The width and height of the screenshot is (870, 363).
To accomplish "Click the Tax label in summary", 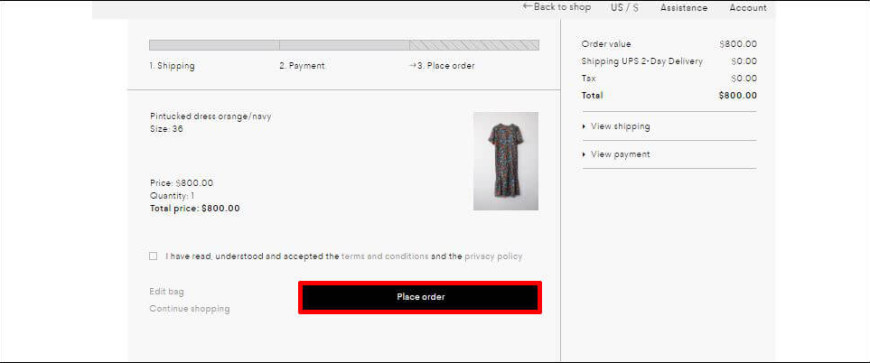I will [x=589, y=78].
